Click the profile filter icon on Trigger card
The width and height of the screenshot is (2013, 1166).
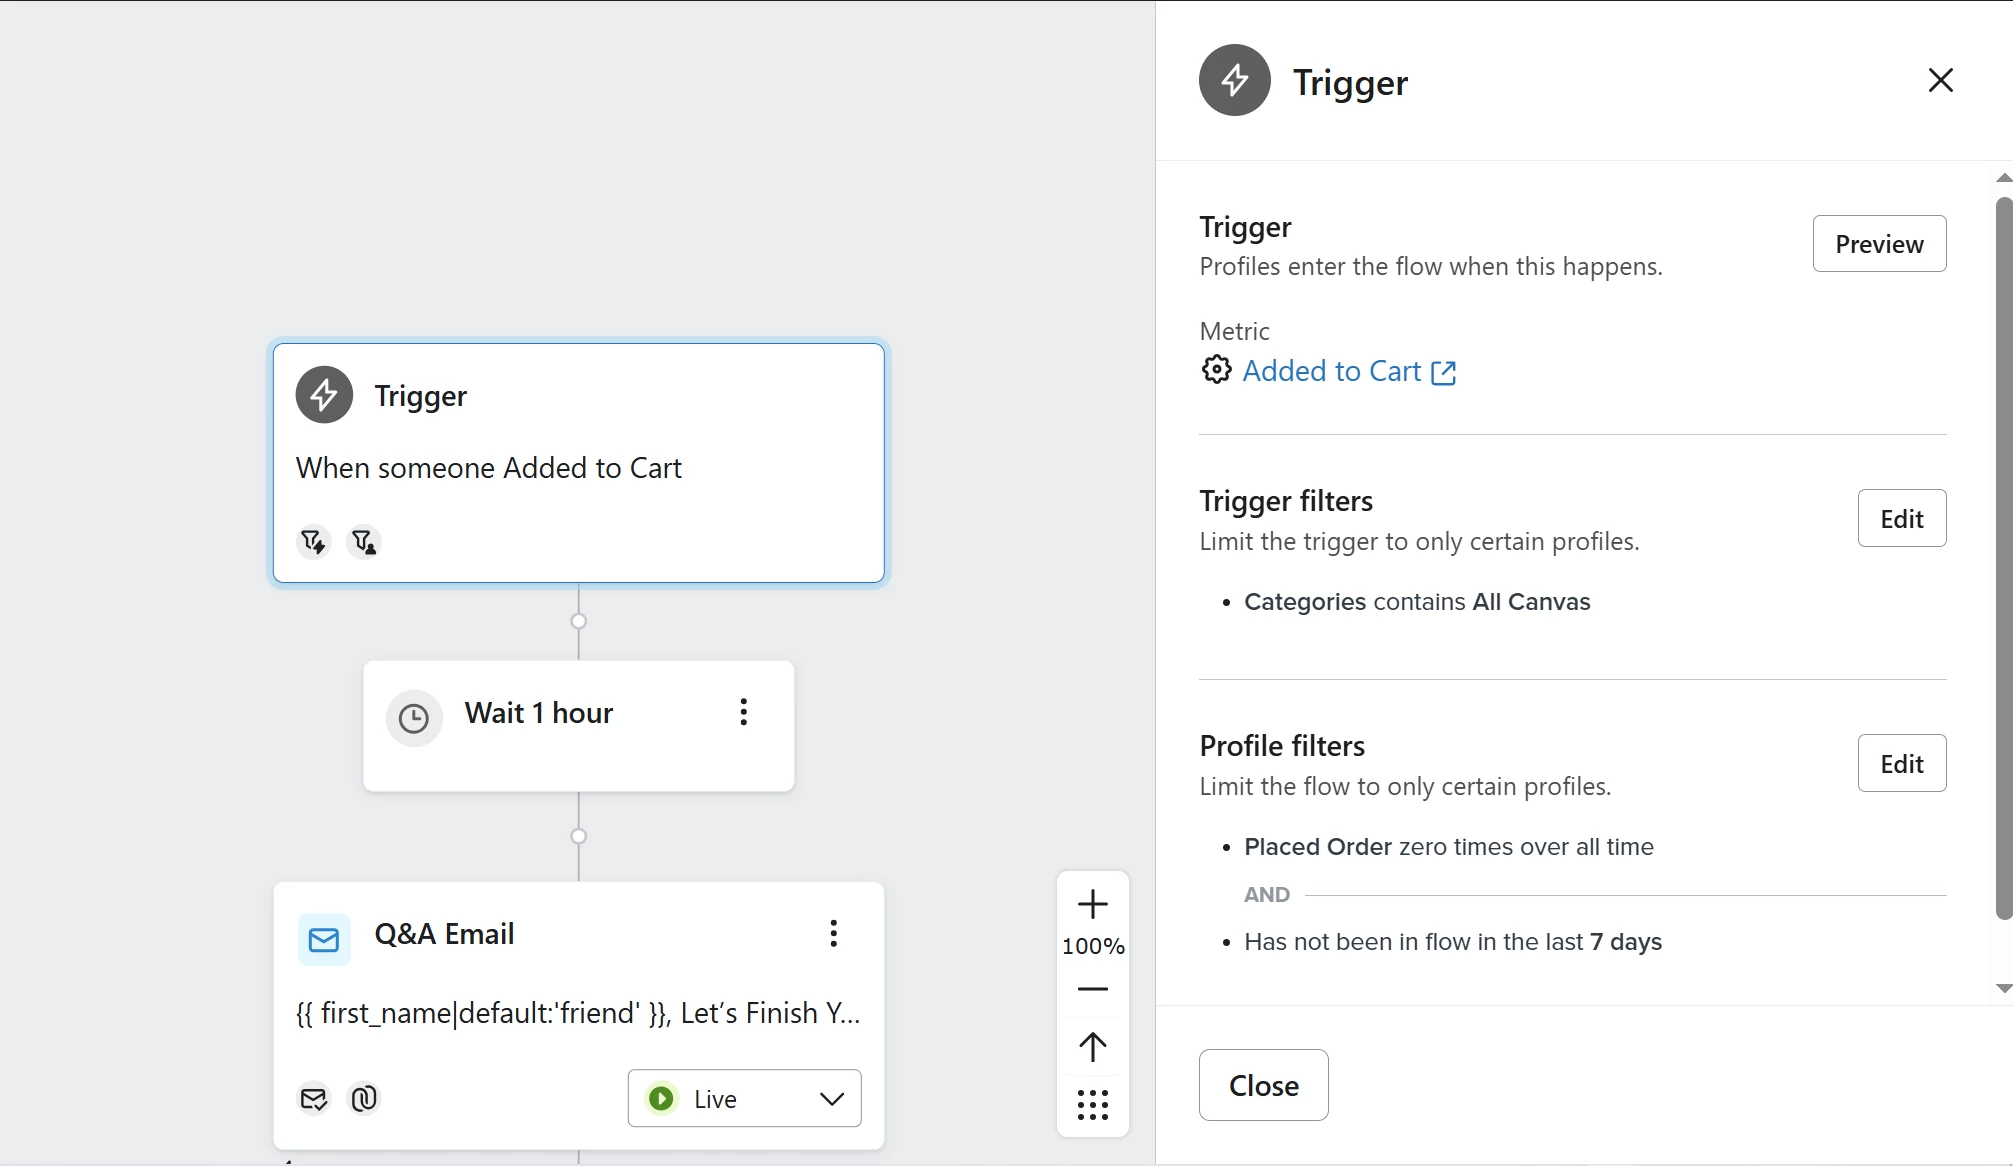364,541
